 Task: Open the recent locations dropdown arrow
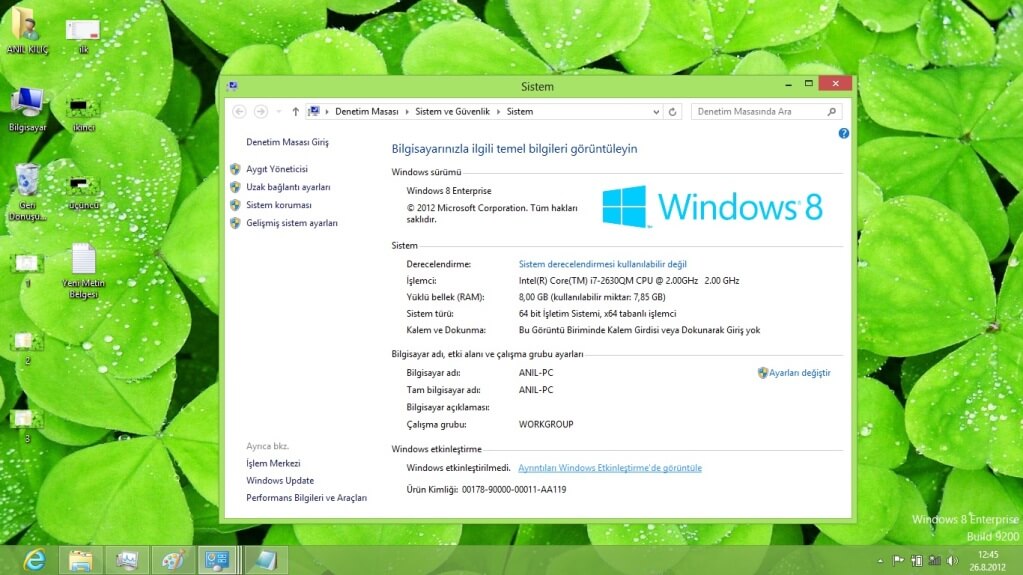[x=278, y=112]
